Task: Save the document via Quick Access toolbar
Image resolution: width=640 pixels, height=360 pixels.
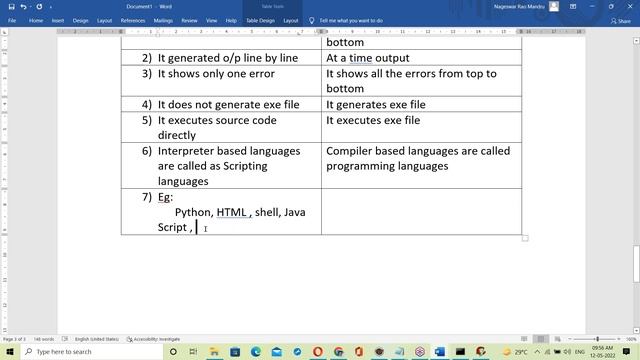Action: tap(11, 7)
